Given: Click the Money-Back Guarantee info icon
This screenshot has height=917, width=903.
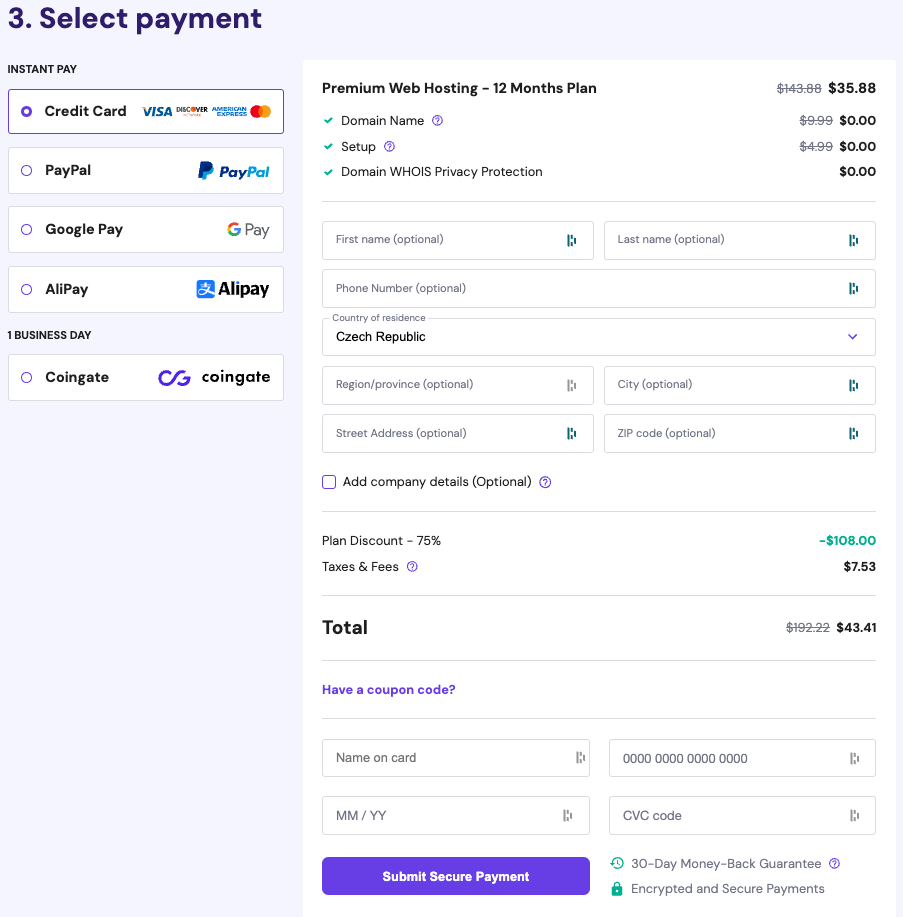Looking at the screenshot, I should [835, 864].
